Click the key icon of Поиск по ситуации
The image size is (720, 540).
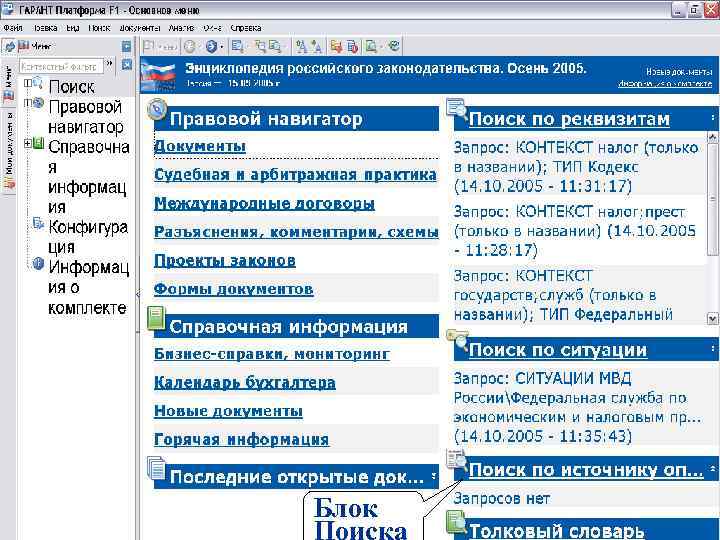[457, 339]
